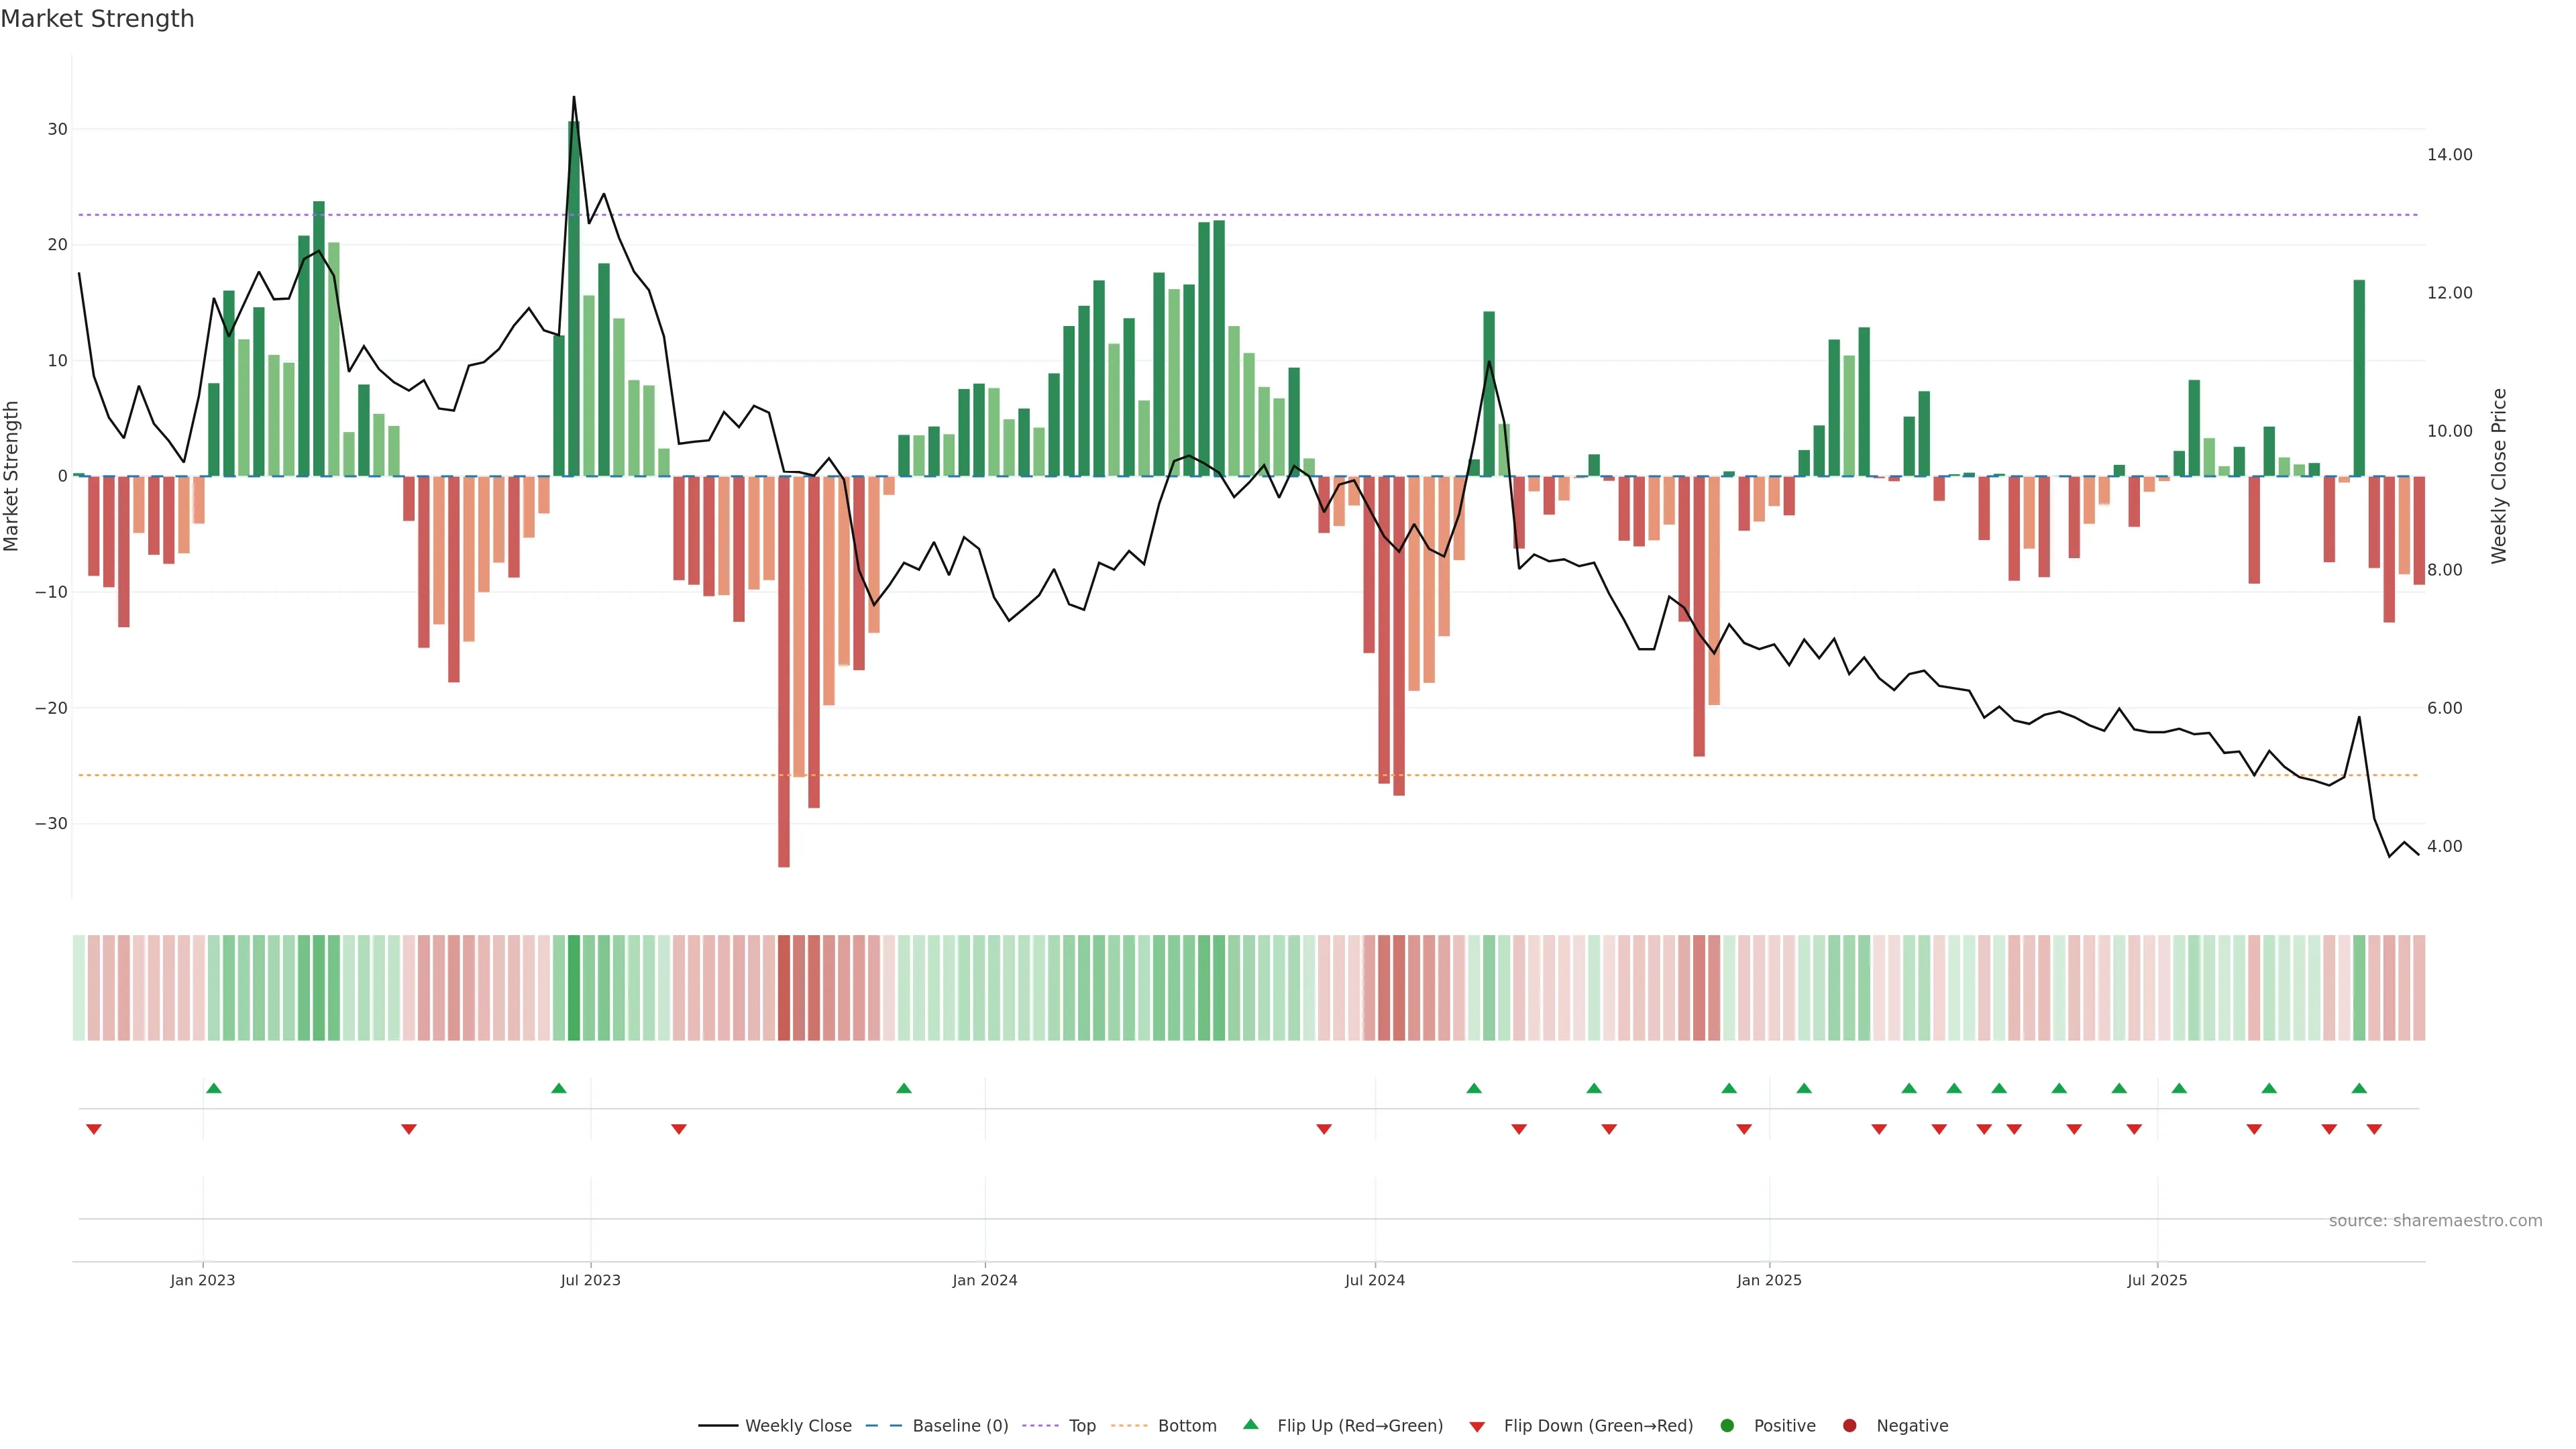Click the Negative red circle legend icon

pos(1849,1425)
